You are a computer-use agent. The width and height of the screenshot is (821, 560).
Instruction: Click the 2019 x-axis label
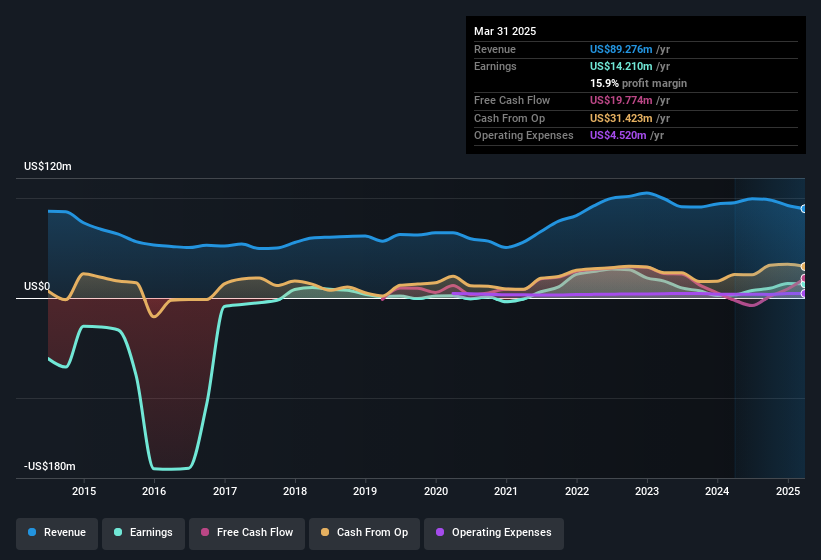click(x=365, y=491)
